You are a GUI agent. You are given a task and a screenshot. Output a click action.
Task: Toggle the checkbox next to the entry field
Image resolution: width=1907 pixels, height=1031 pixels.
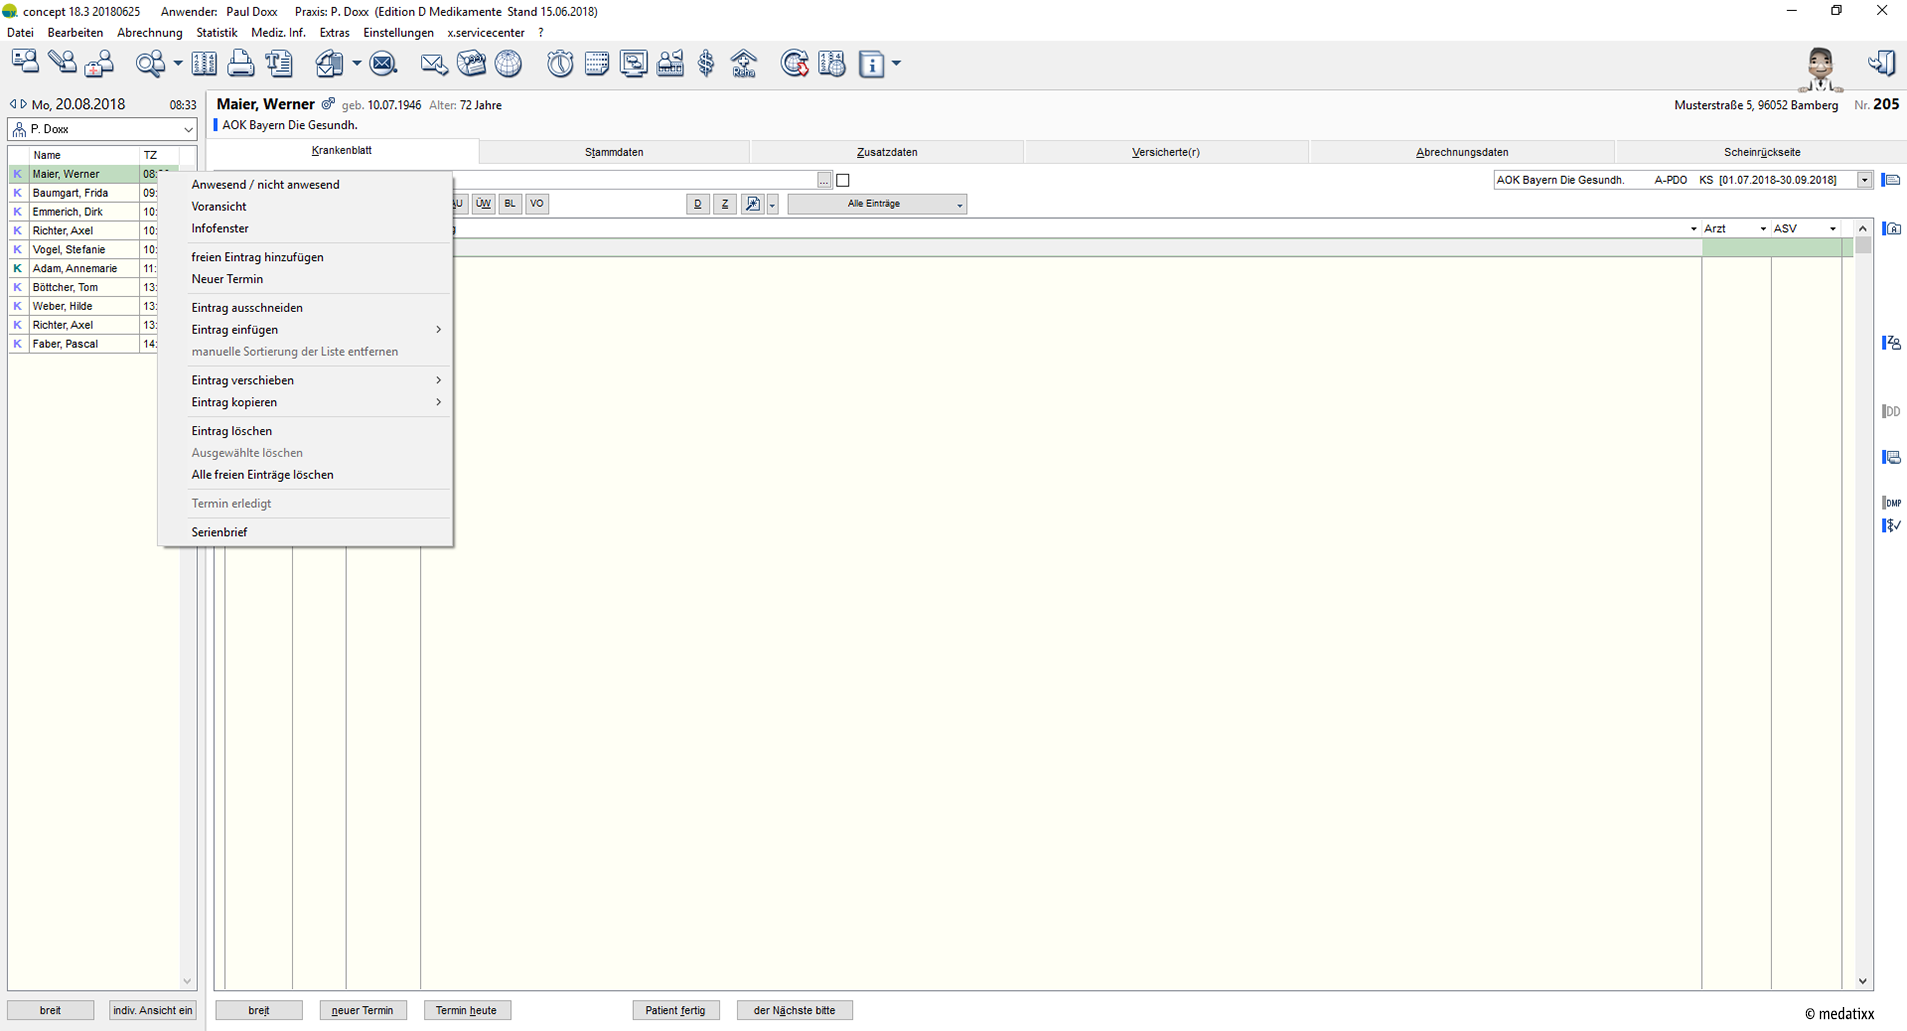(843, 180)
